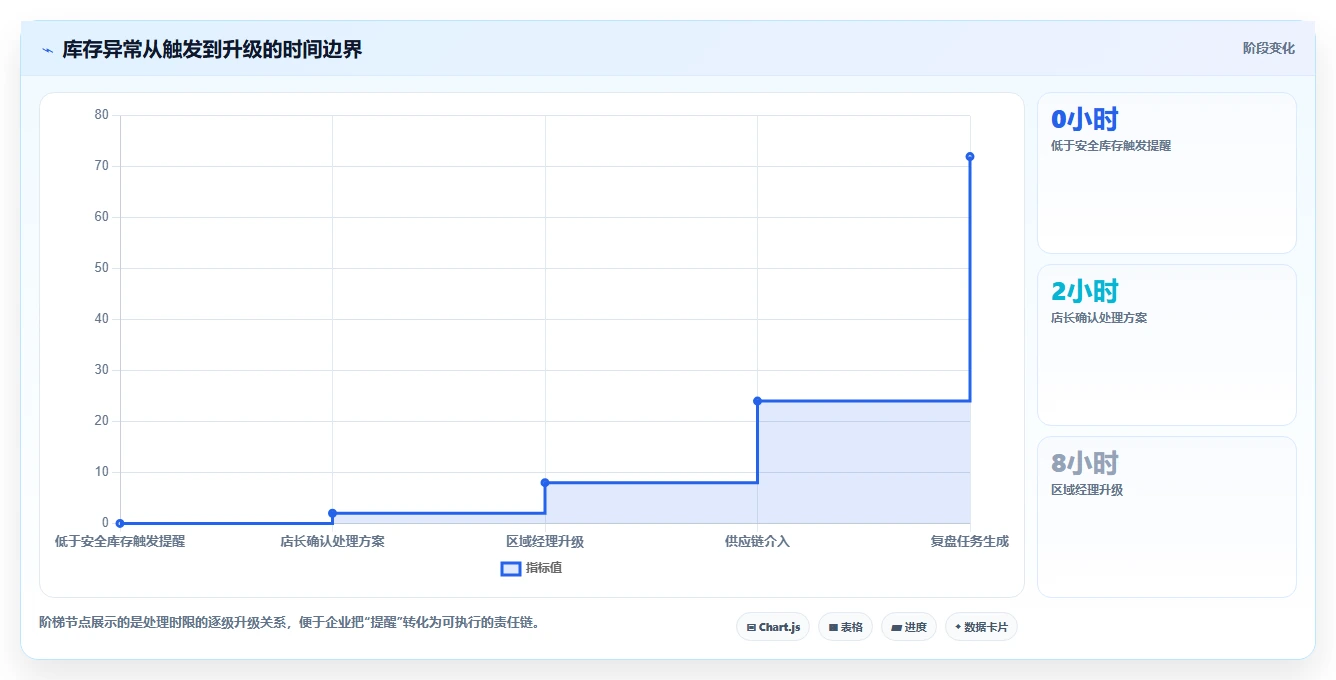Click the 指标值 legend color box

point(510,568)
